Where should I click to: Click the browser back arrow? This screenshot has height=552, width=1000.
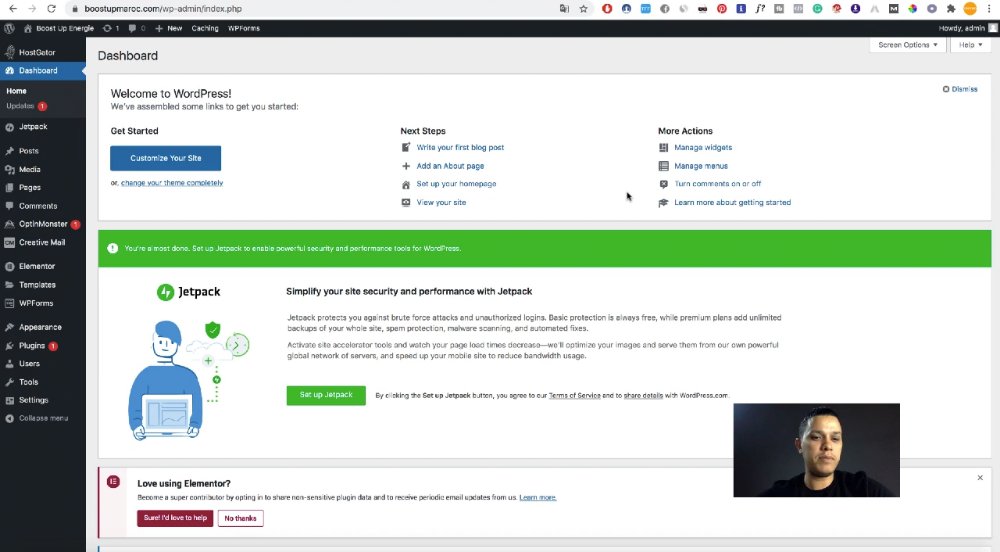tap(13, 9)
